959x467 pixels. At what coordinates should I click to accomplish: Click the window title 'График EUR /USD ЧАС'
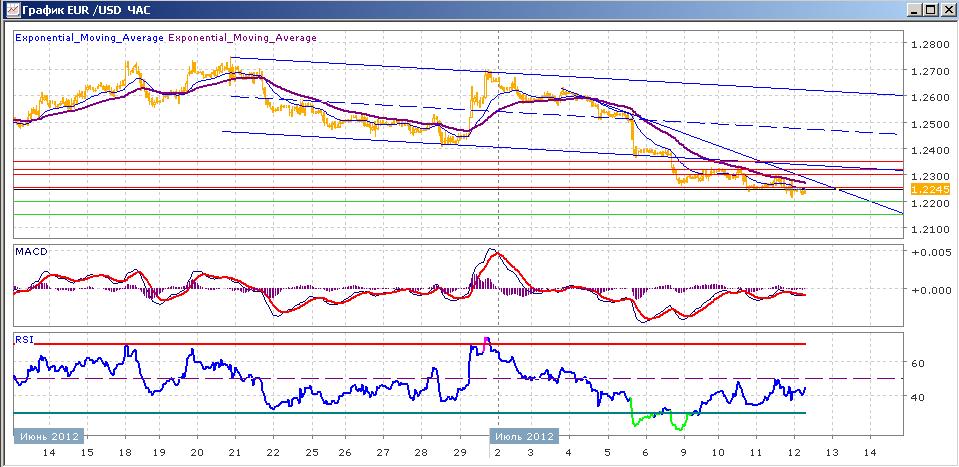tap(86, 10)
